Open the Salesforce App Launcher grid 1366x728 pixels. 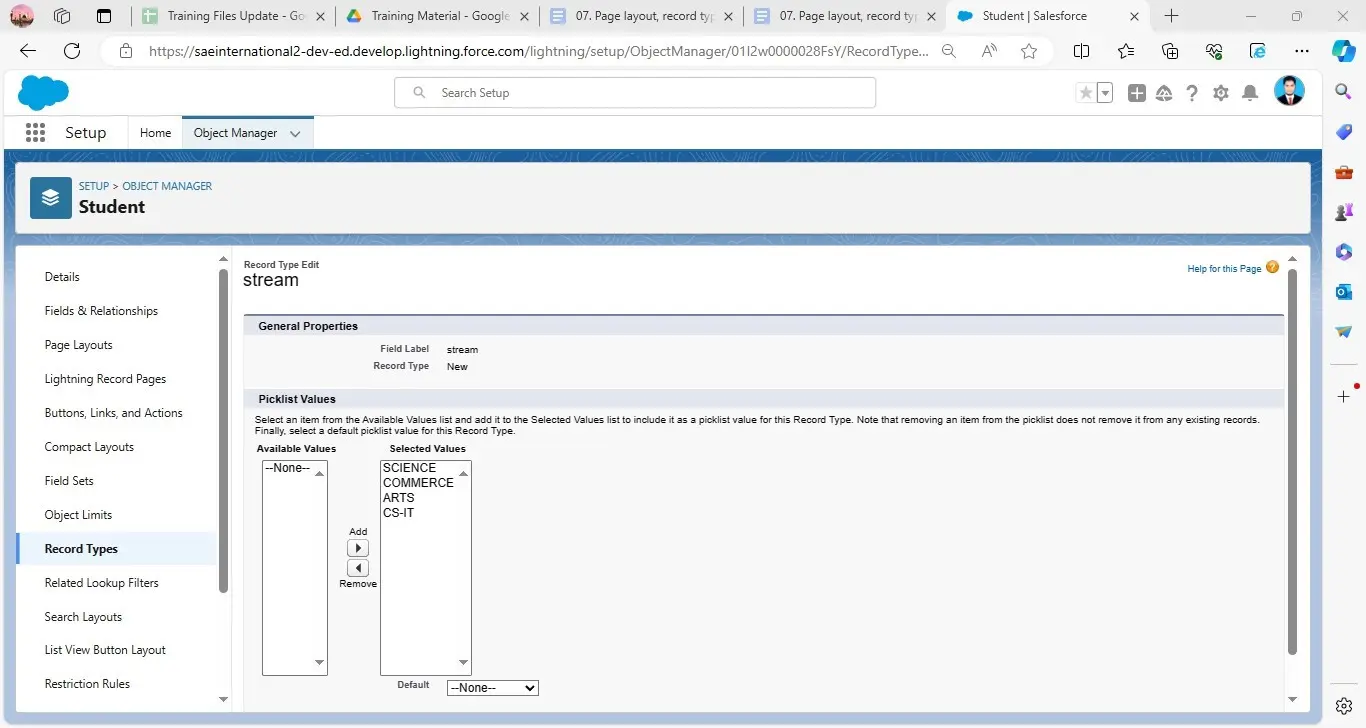(35, 133)
